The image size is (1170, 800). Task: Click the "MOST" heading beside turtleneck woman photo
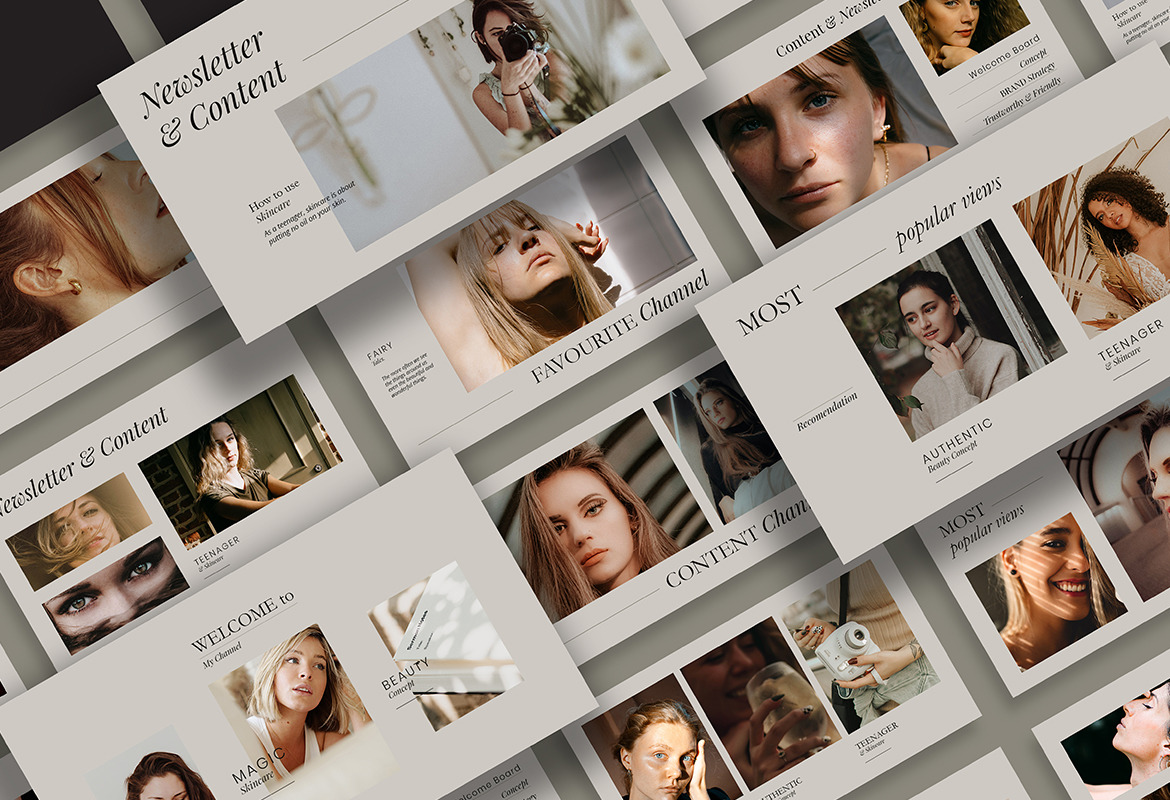point(769,310)
